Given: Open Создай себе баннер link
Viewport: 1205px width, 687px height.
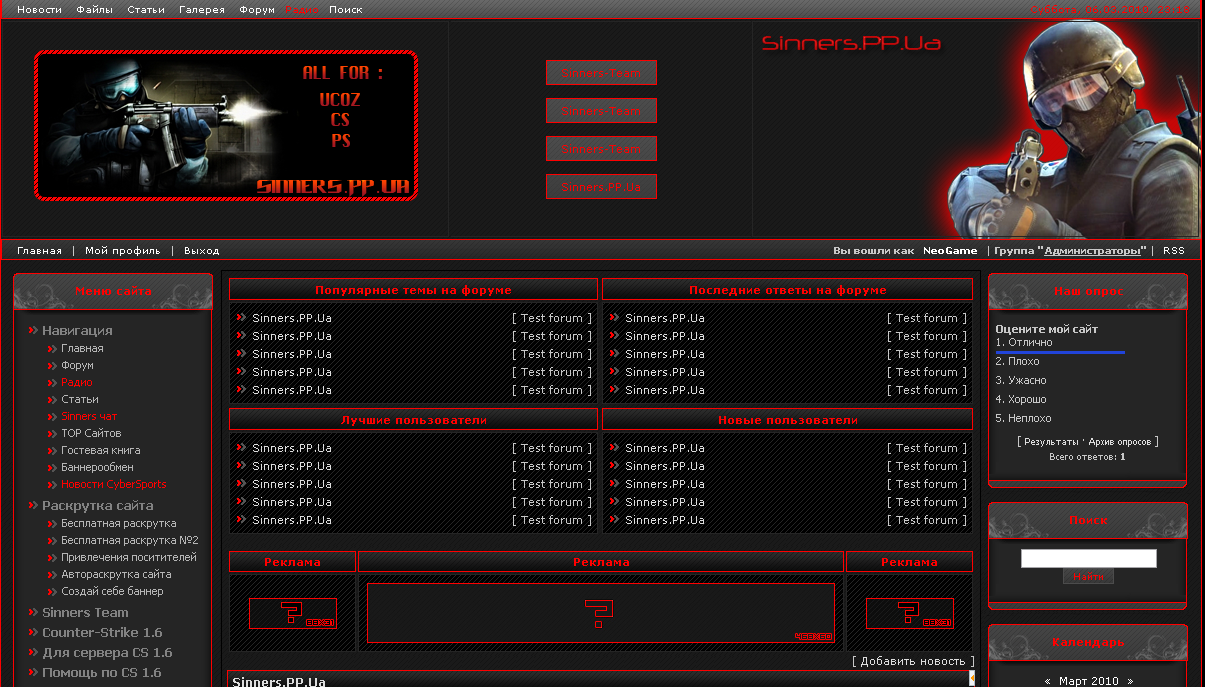Looking at the screenshot, I should [x=112, y=591].
